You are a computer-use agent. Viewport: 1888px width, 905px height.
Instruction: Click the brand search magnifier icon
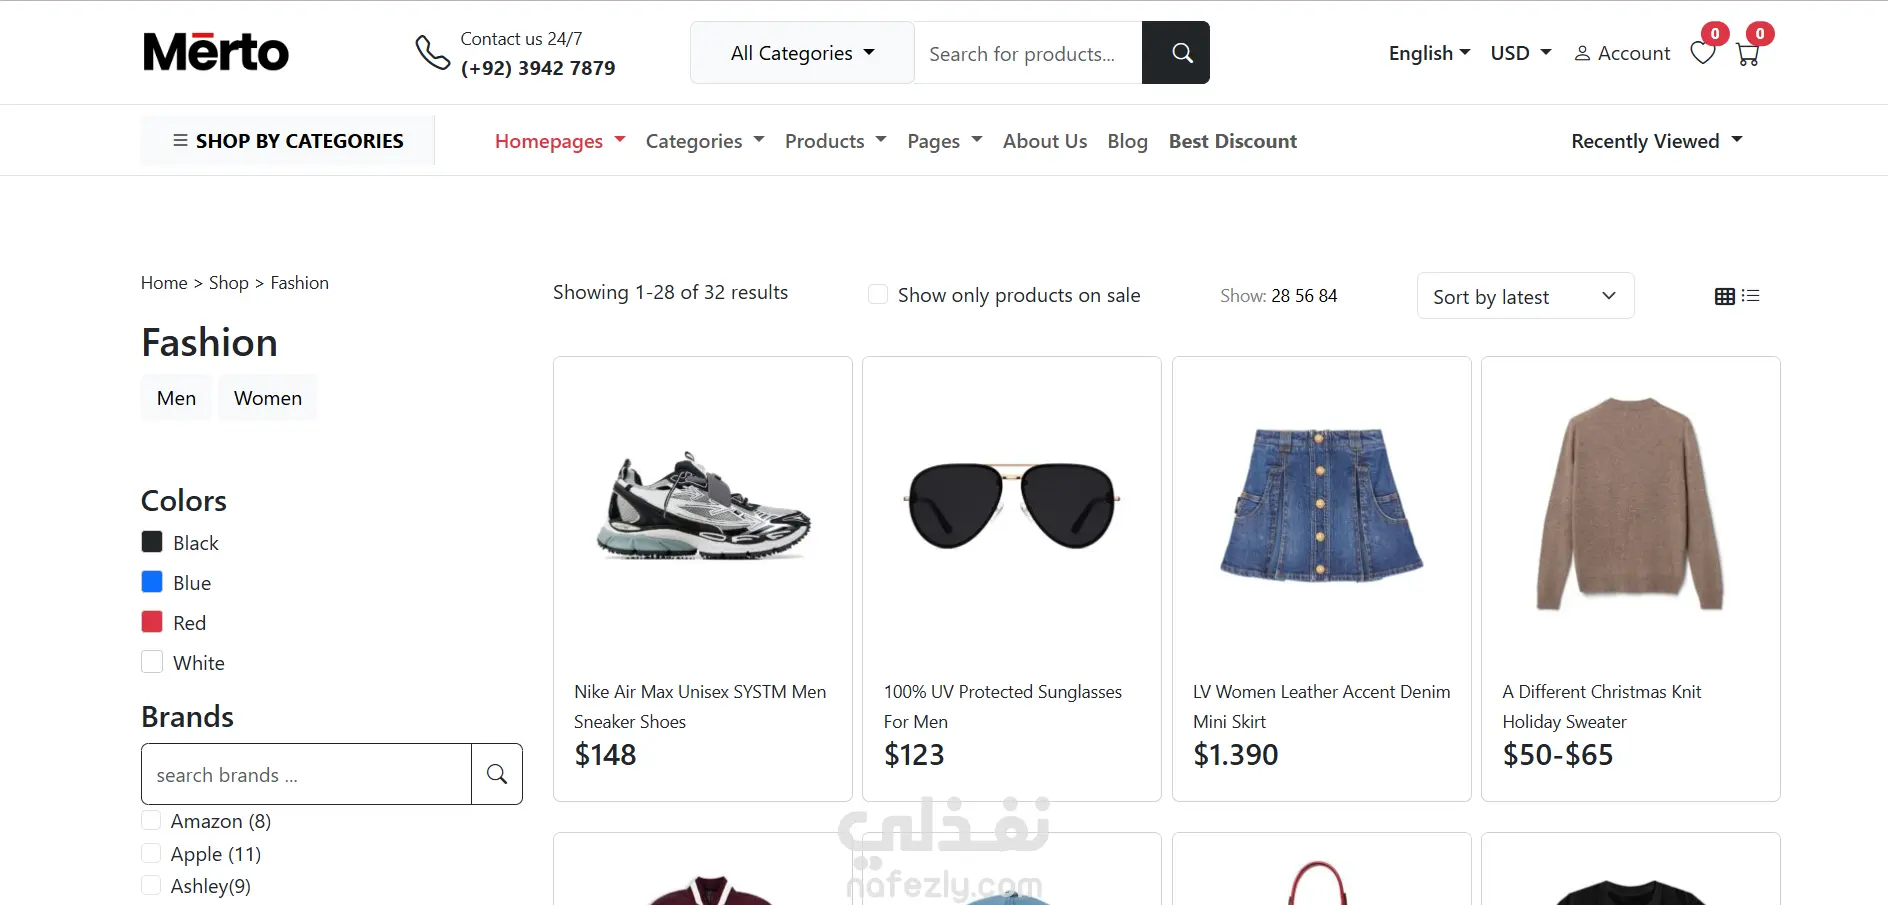(497, 774)
